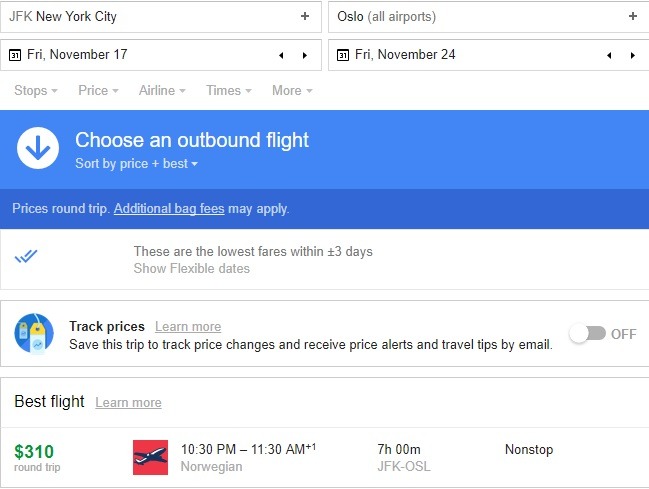The height and width of the screenshot is (489, 649).
Task: Open the Price filter dropdown
Action: click(98, 90)
